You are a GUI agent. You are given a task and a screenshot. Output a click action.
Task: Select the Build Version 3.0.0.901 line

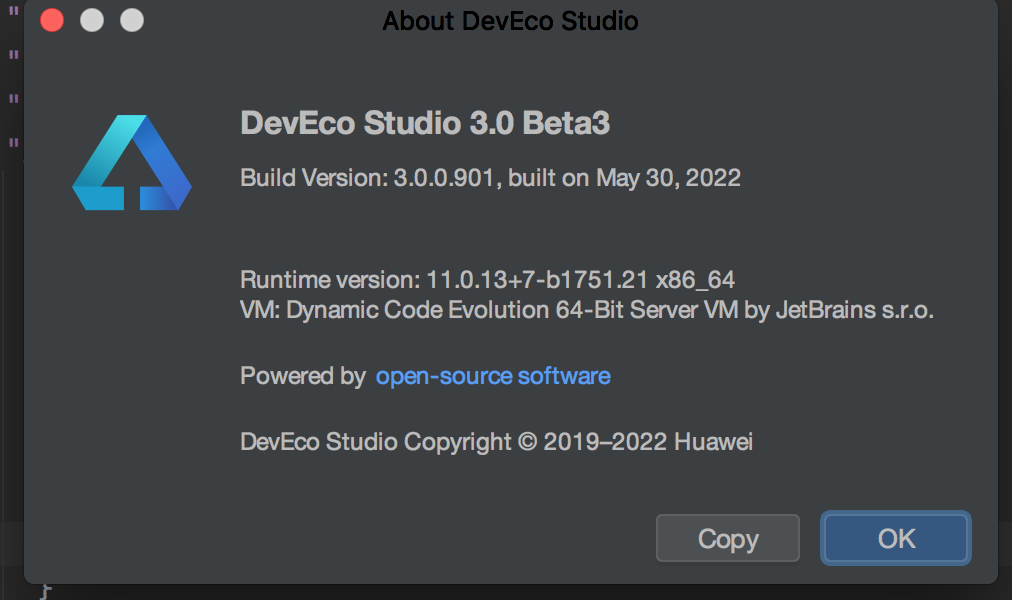[x=491, y=177]
